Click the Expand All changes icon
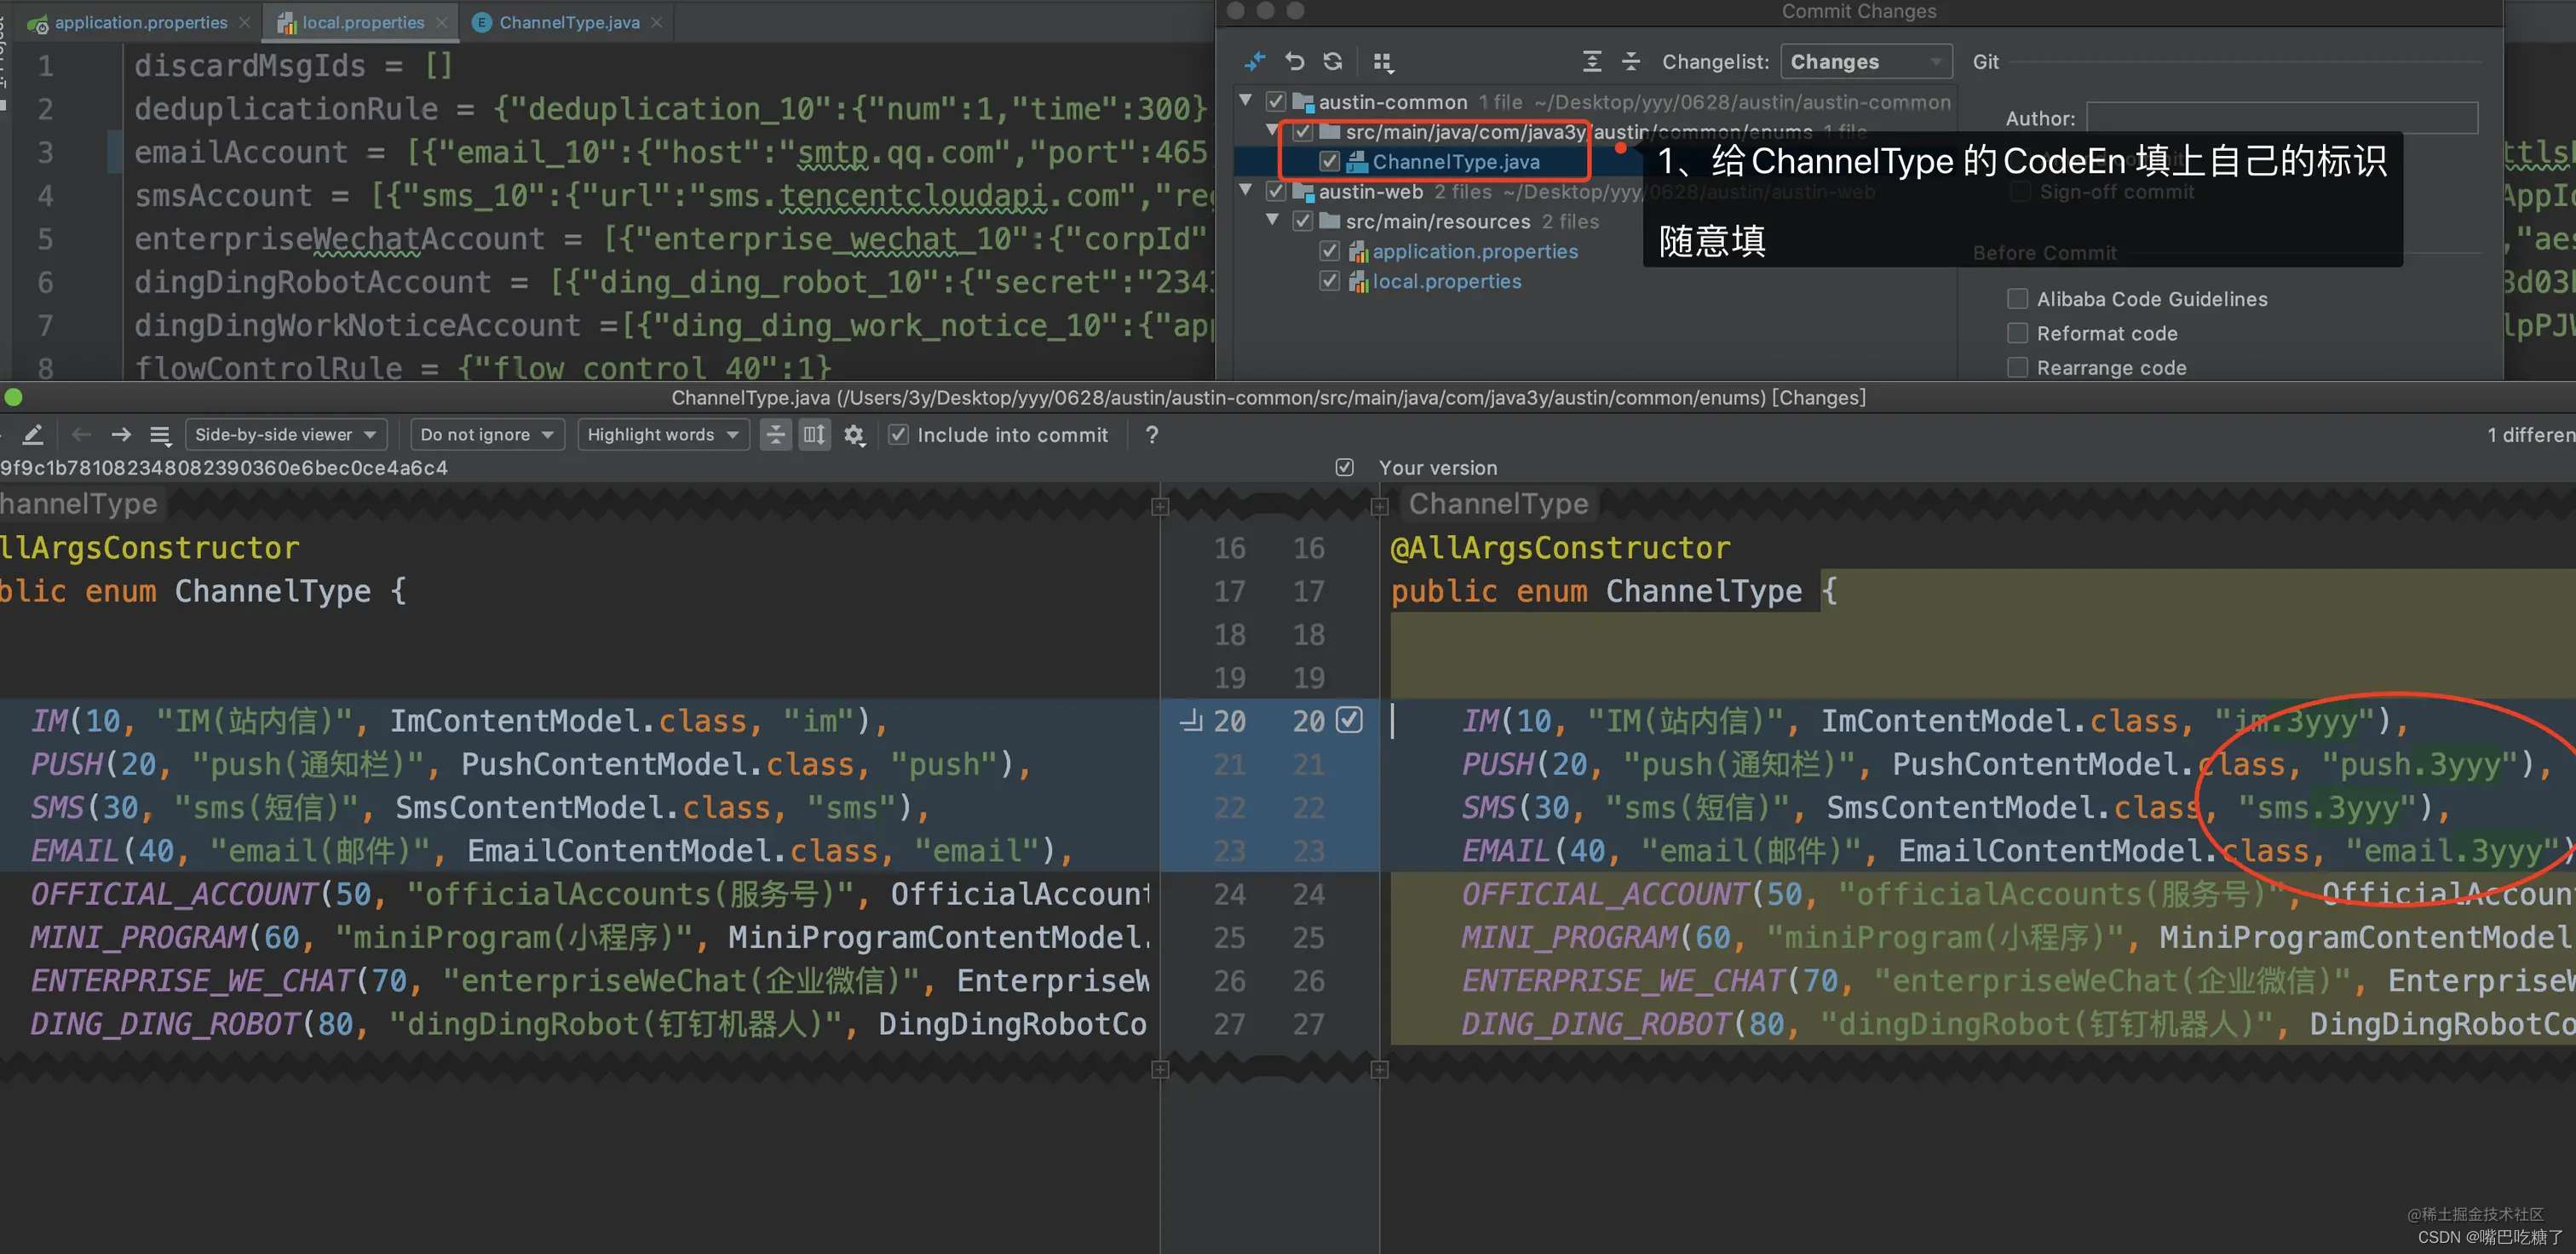 pyautogui.click(x=1592, y=62)
